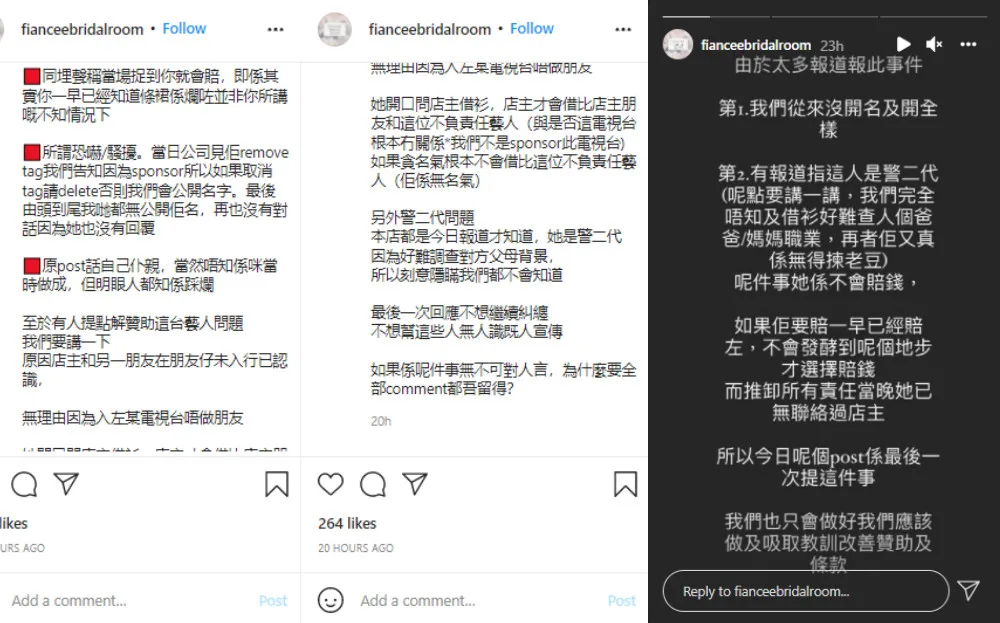Follow fianceebridalroom on the middle post
Viewport: 1000px width, 623px height.
click(x=532, y=29)
